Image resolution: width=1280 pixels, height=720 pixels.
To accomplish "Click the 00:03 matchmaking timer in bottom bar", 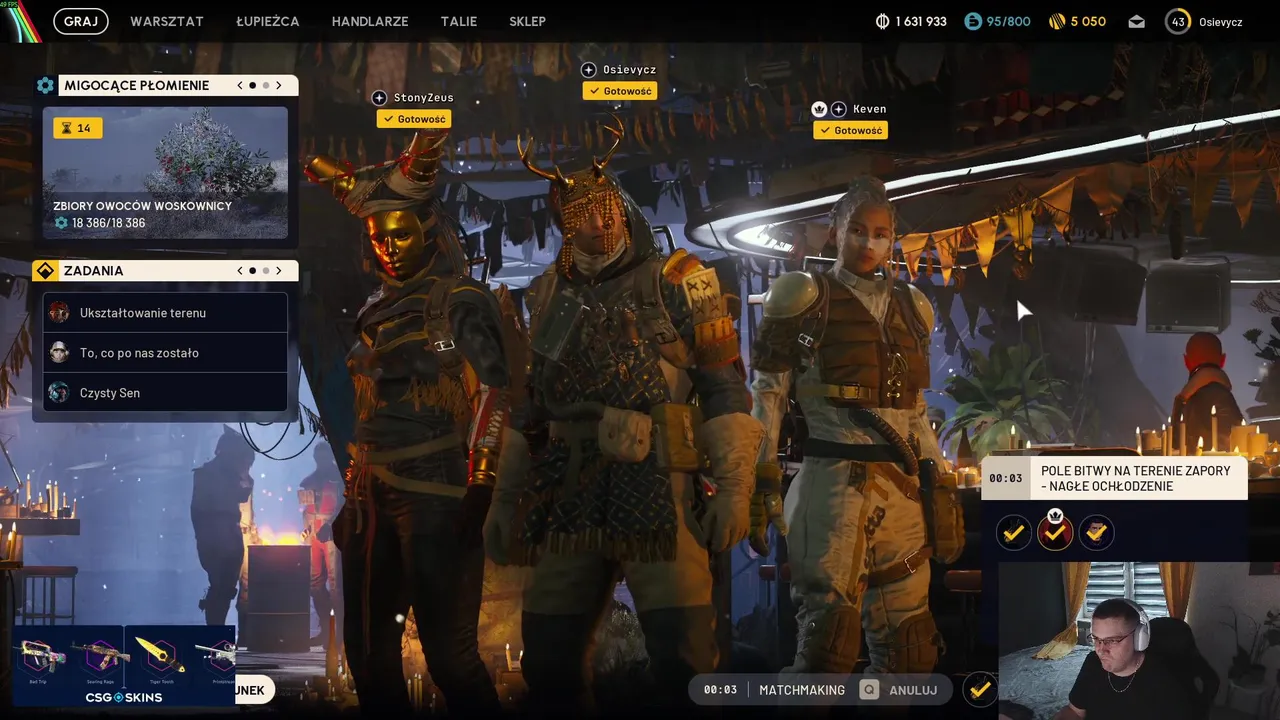I will [x=720, y=690].
